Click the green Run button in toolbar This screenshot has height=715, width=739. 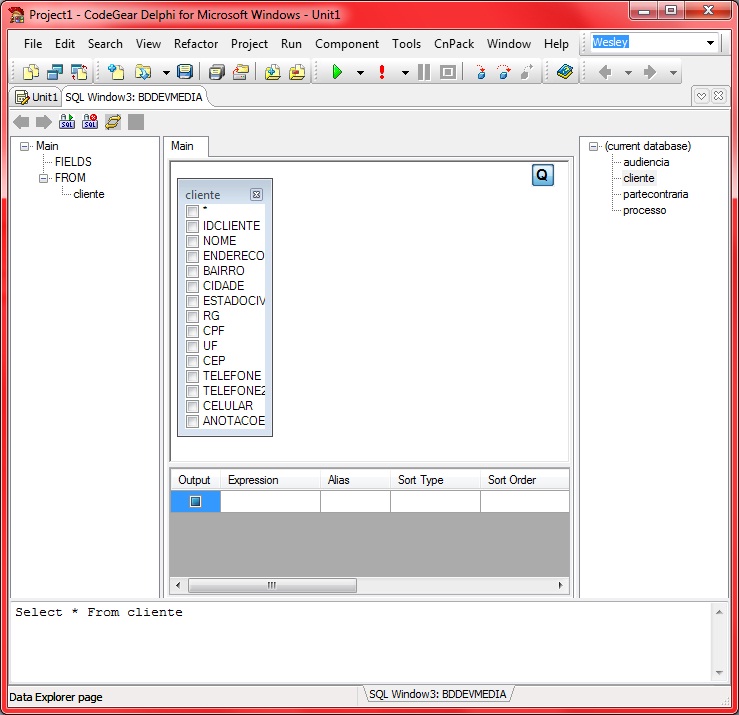337,72
